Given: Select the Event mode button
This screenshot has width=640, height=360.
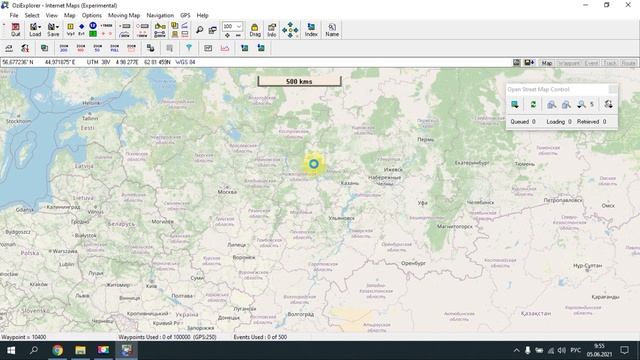Looking at the screenshot, I should [x=591, y=62].
